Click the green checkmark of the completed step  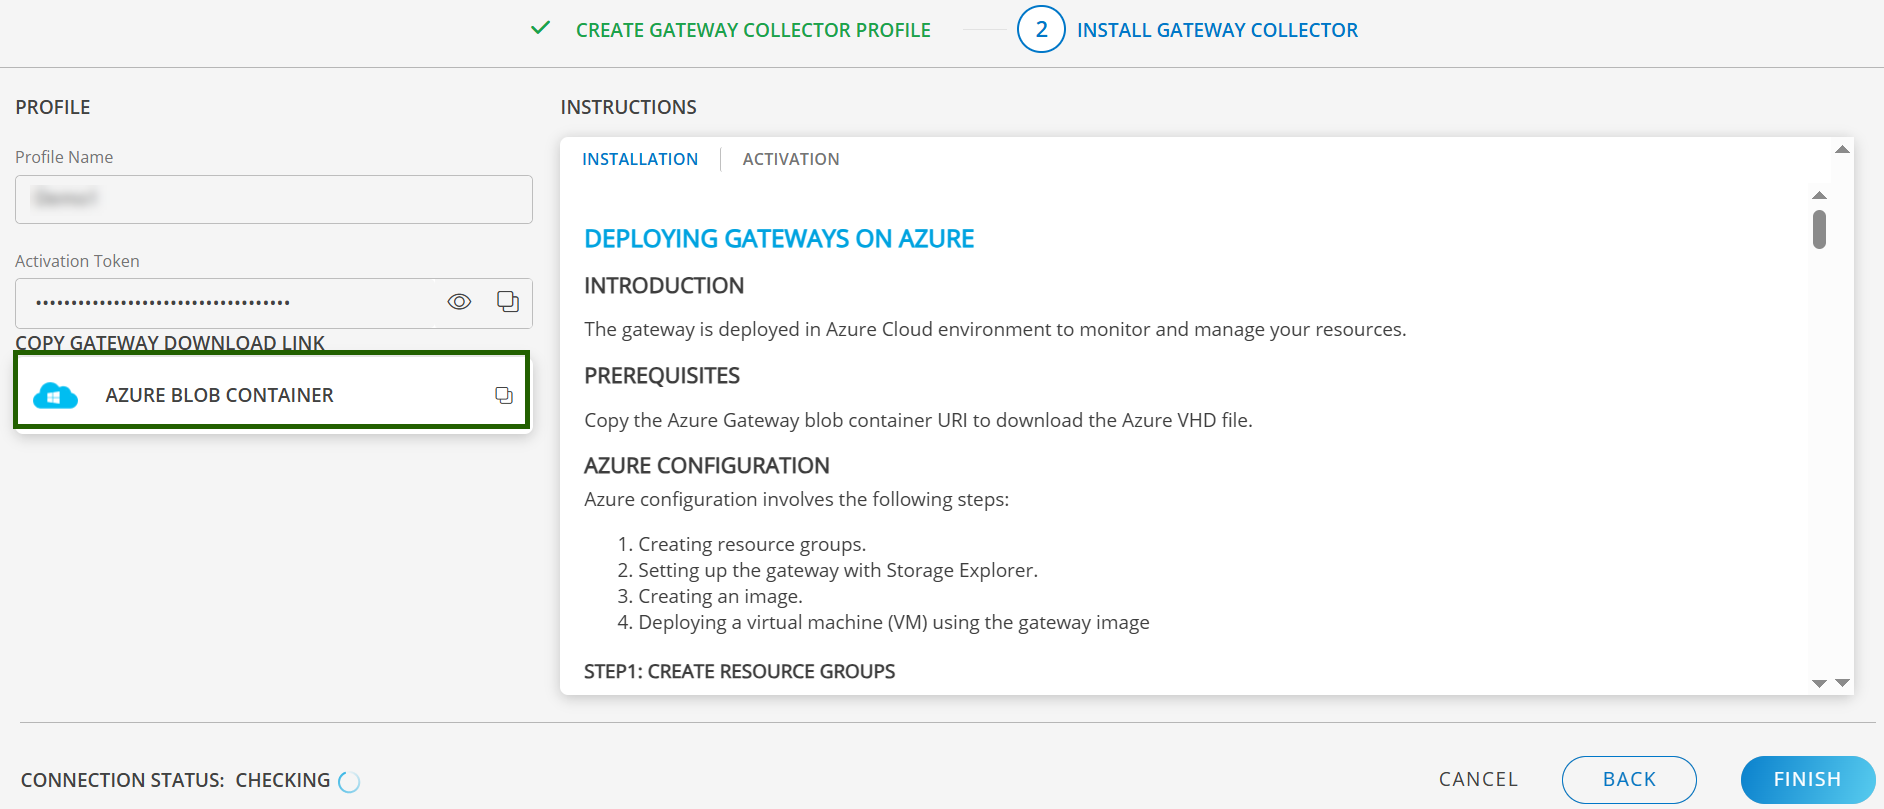pyautogui.click(x=540, y=29)
